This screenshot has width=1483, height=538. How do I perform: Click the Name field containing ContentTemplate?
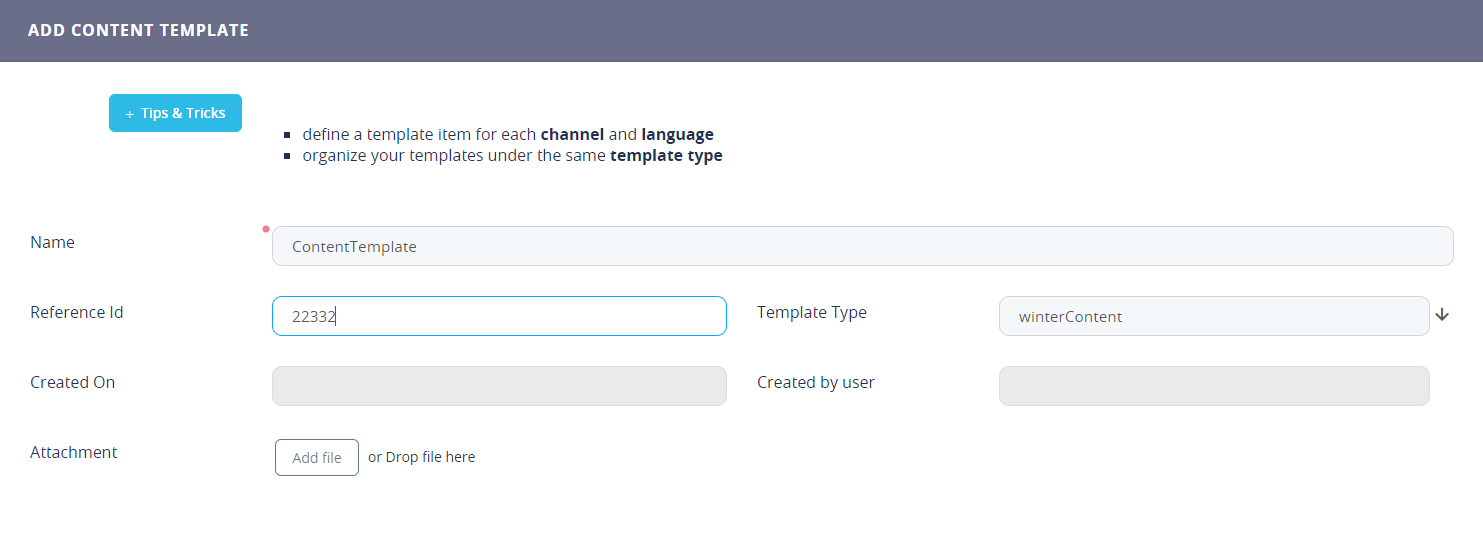click(x=861, y=246)
